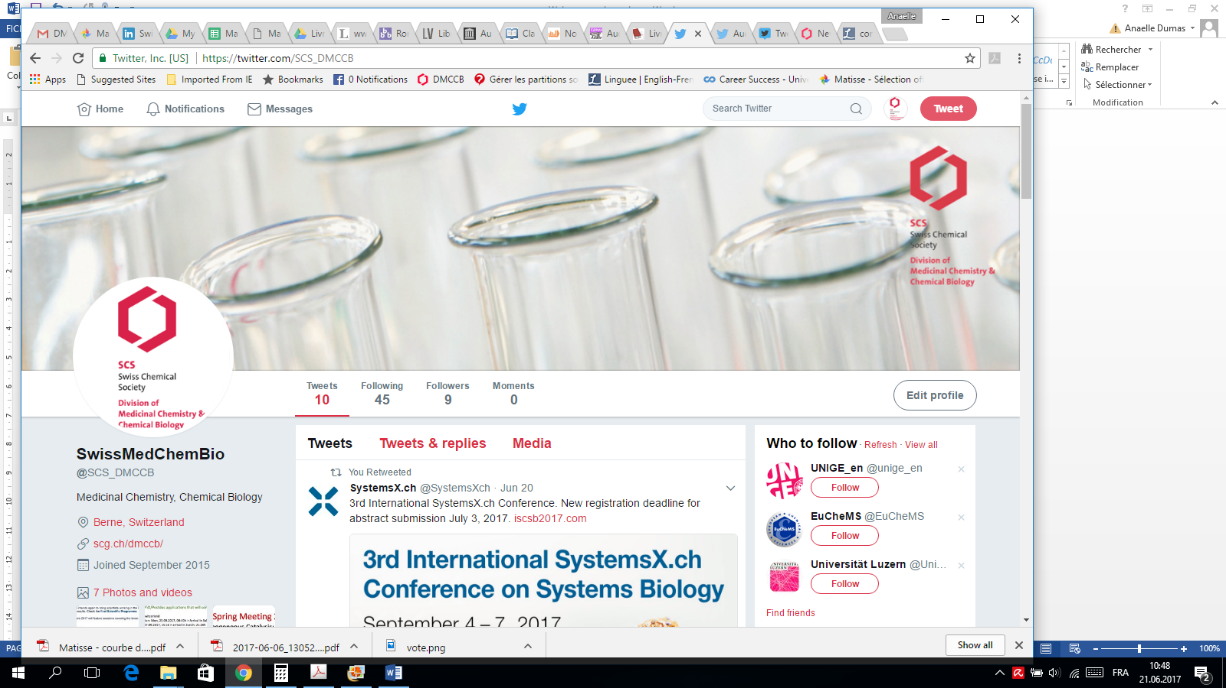Viewport: 1226px width, 688px height.
Task: Follow the EuCheMS account
Action: 844,536
